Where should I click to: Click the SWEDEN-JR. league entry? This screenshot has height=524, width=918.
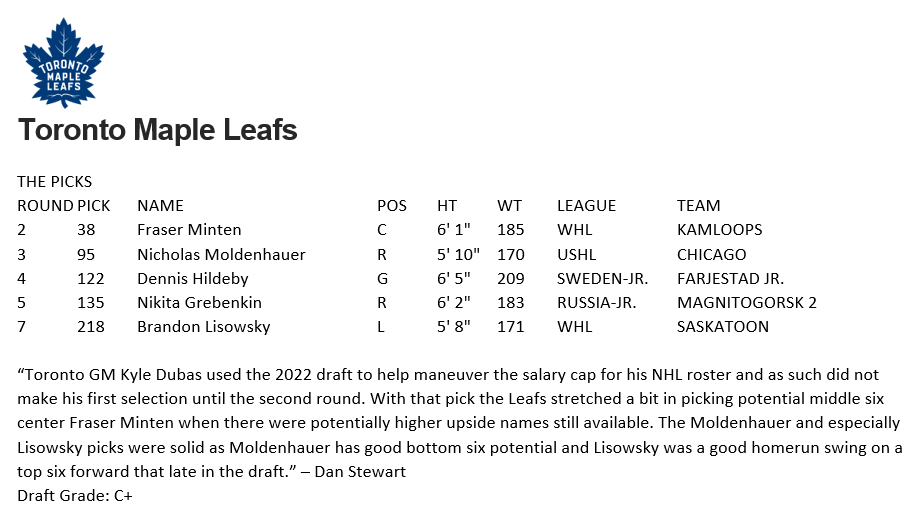pyautogui.click(x=602, y=279)
